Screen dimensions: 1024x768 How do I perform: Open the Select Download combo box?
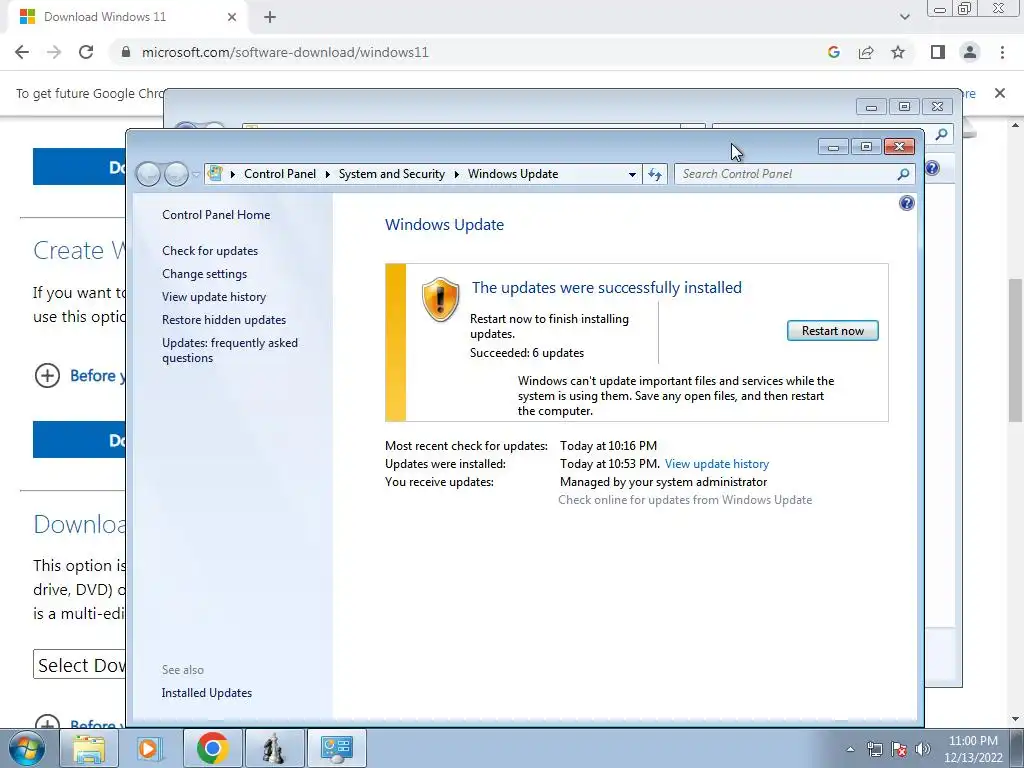click(x=79, y=665)
